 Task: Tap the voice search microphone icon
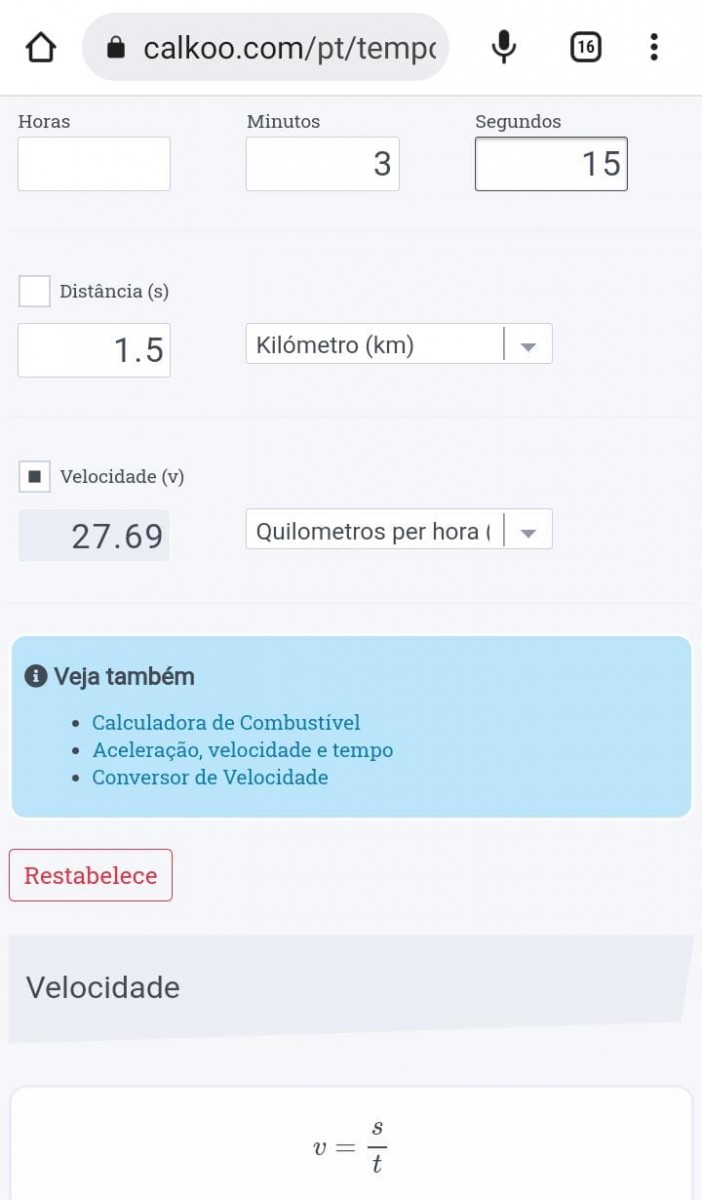pyautogui.click(x=504, y=47)
